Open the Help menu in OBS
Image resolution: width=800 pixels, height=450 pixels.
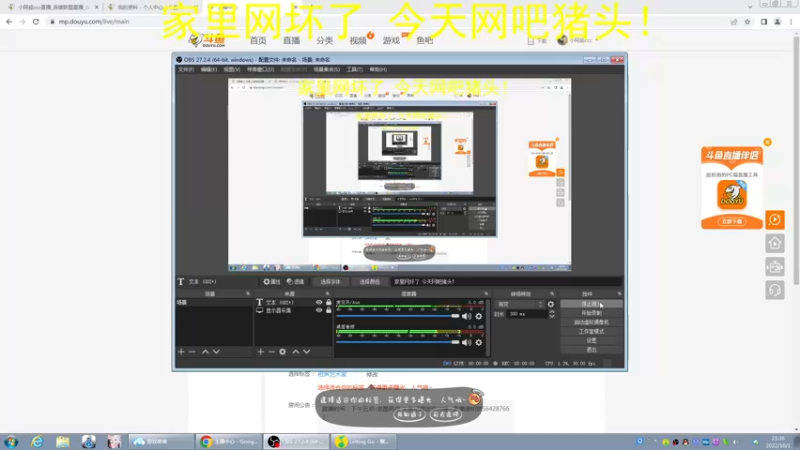pos(378,69)
